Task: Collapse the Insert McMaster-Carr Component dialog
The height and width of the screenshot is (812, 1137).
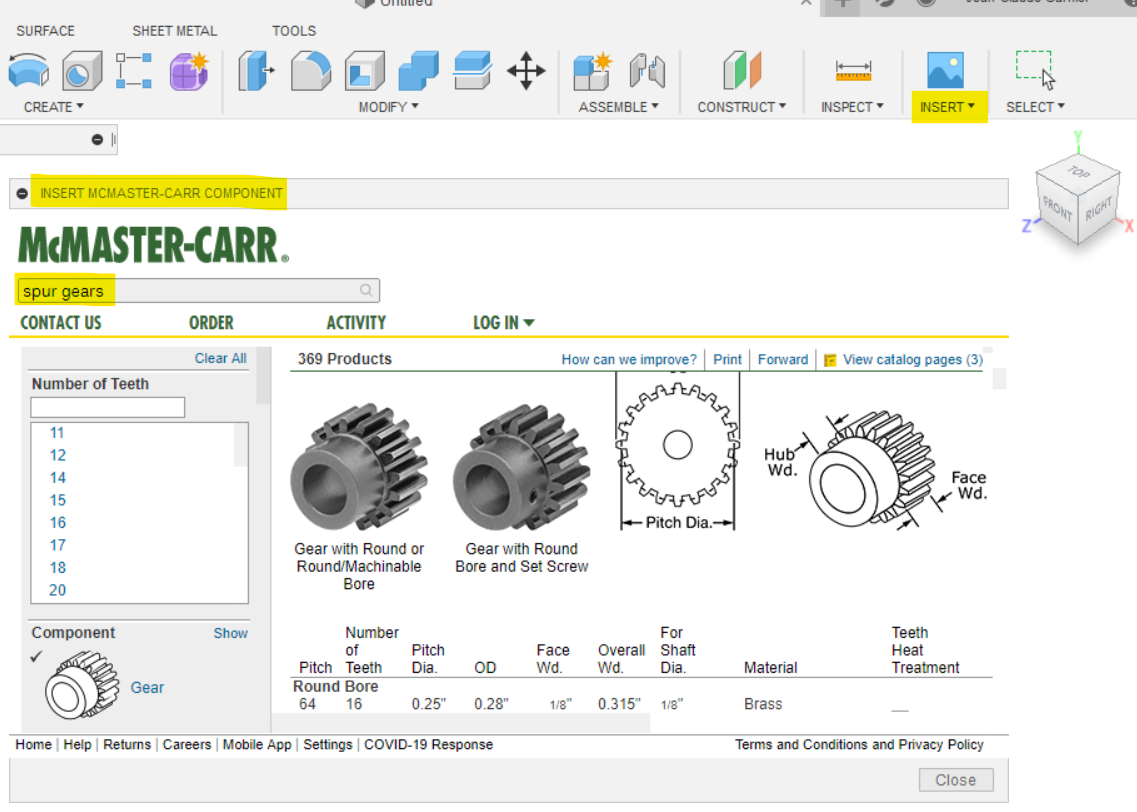Action: click(x=22, y=194)
